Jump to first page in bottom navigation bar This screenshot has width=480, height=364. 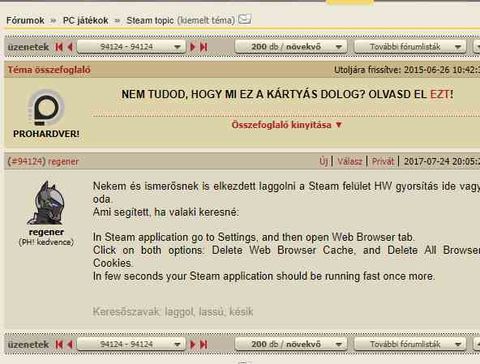59,344
